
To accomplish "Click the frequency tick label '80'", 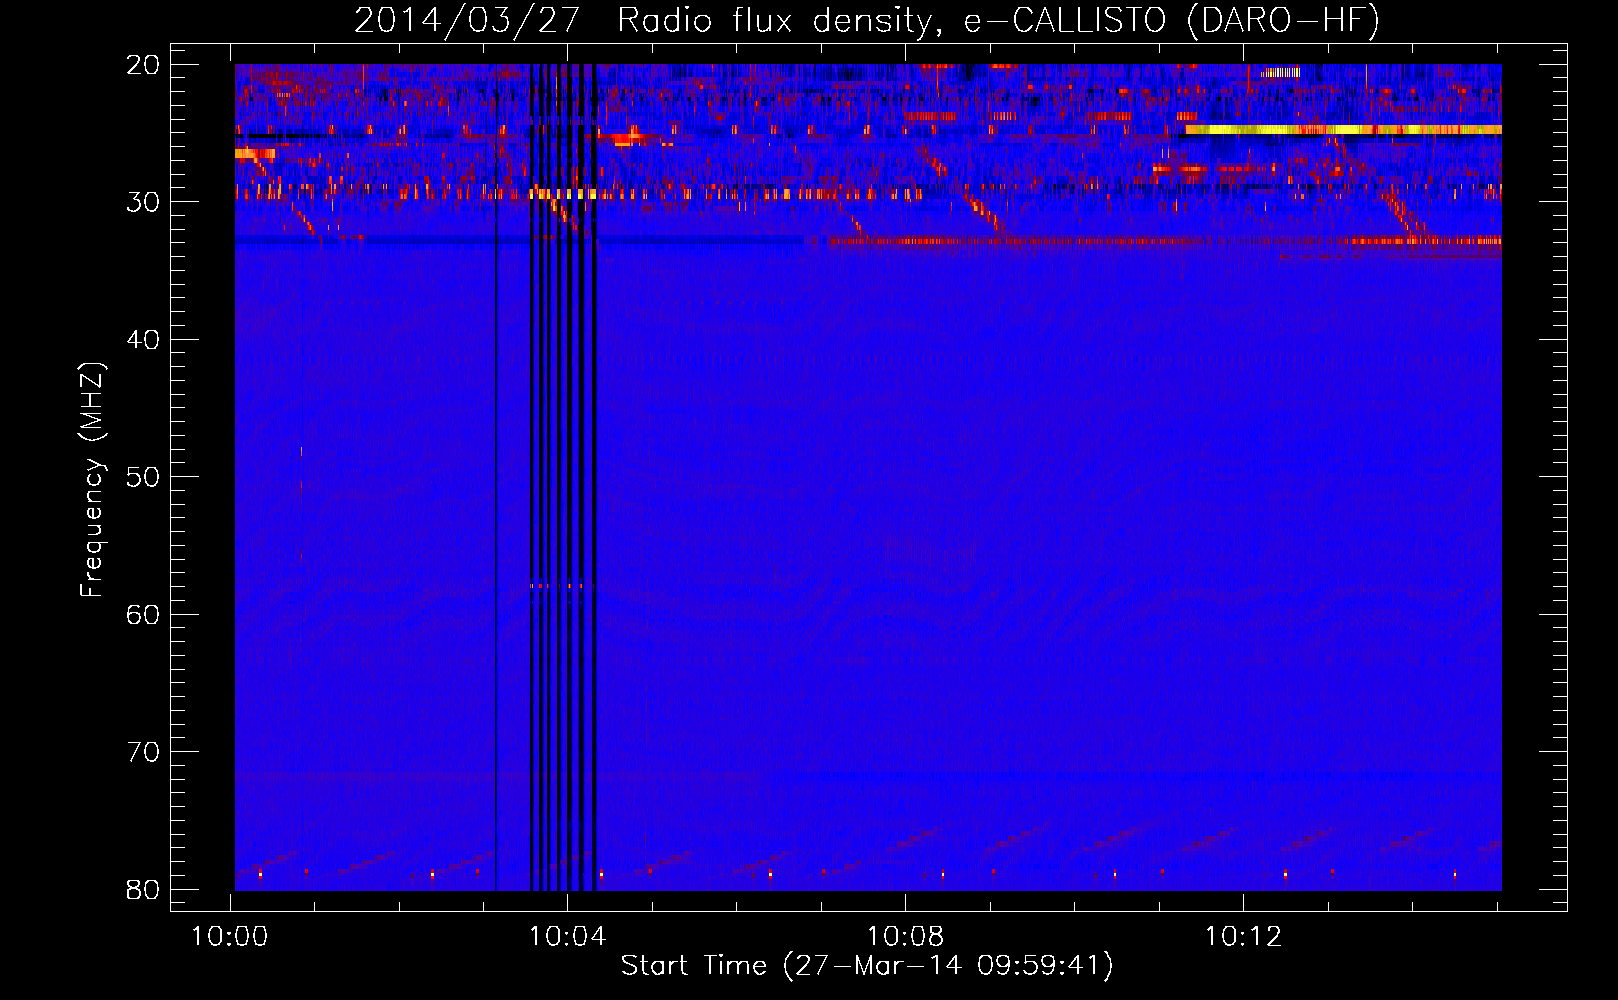I will pyautogui.click(x=143, y=889).
